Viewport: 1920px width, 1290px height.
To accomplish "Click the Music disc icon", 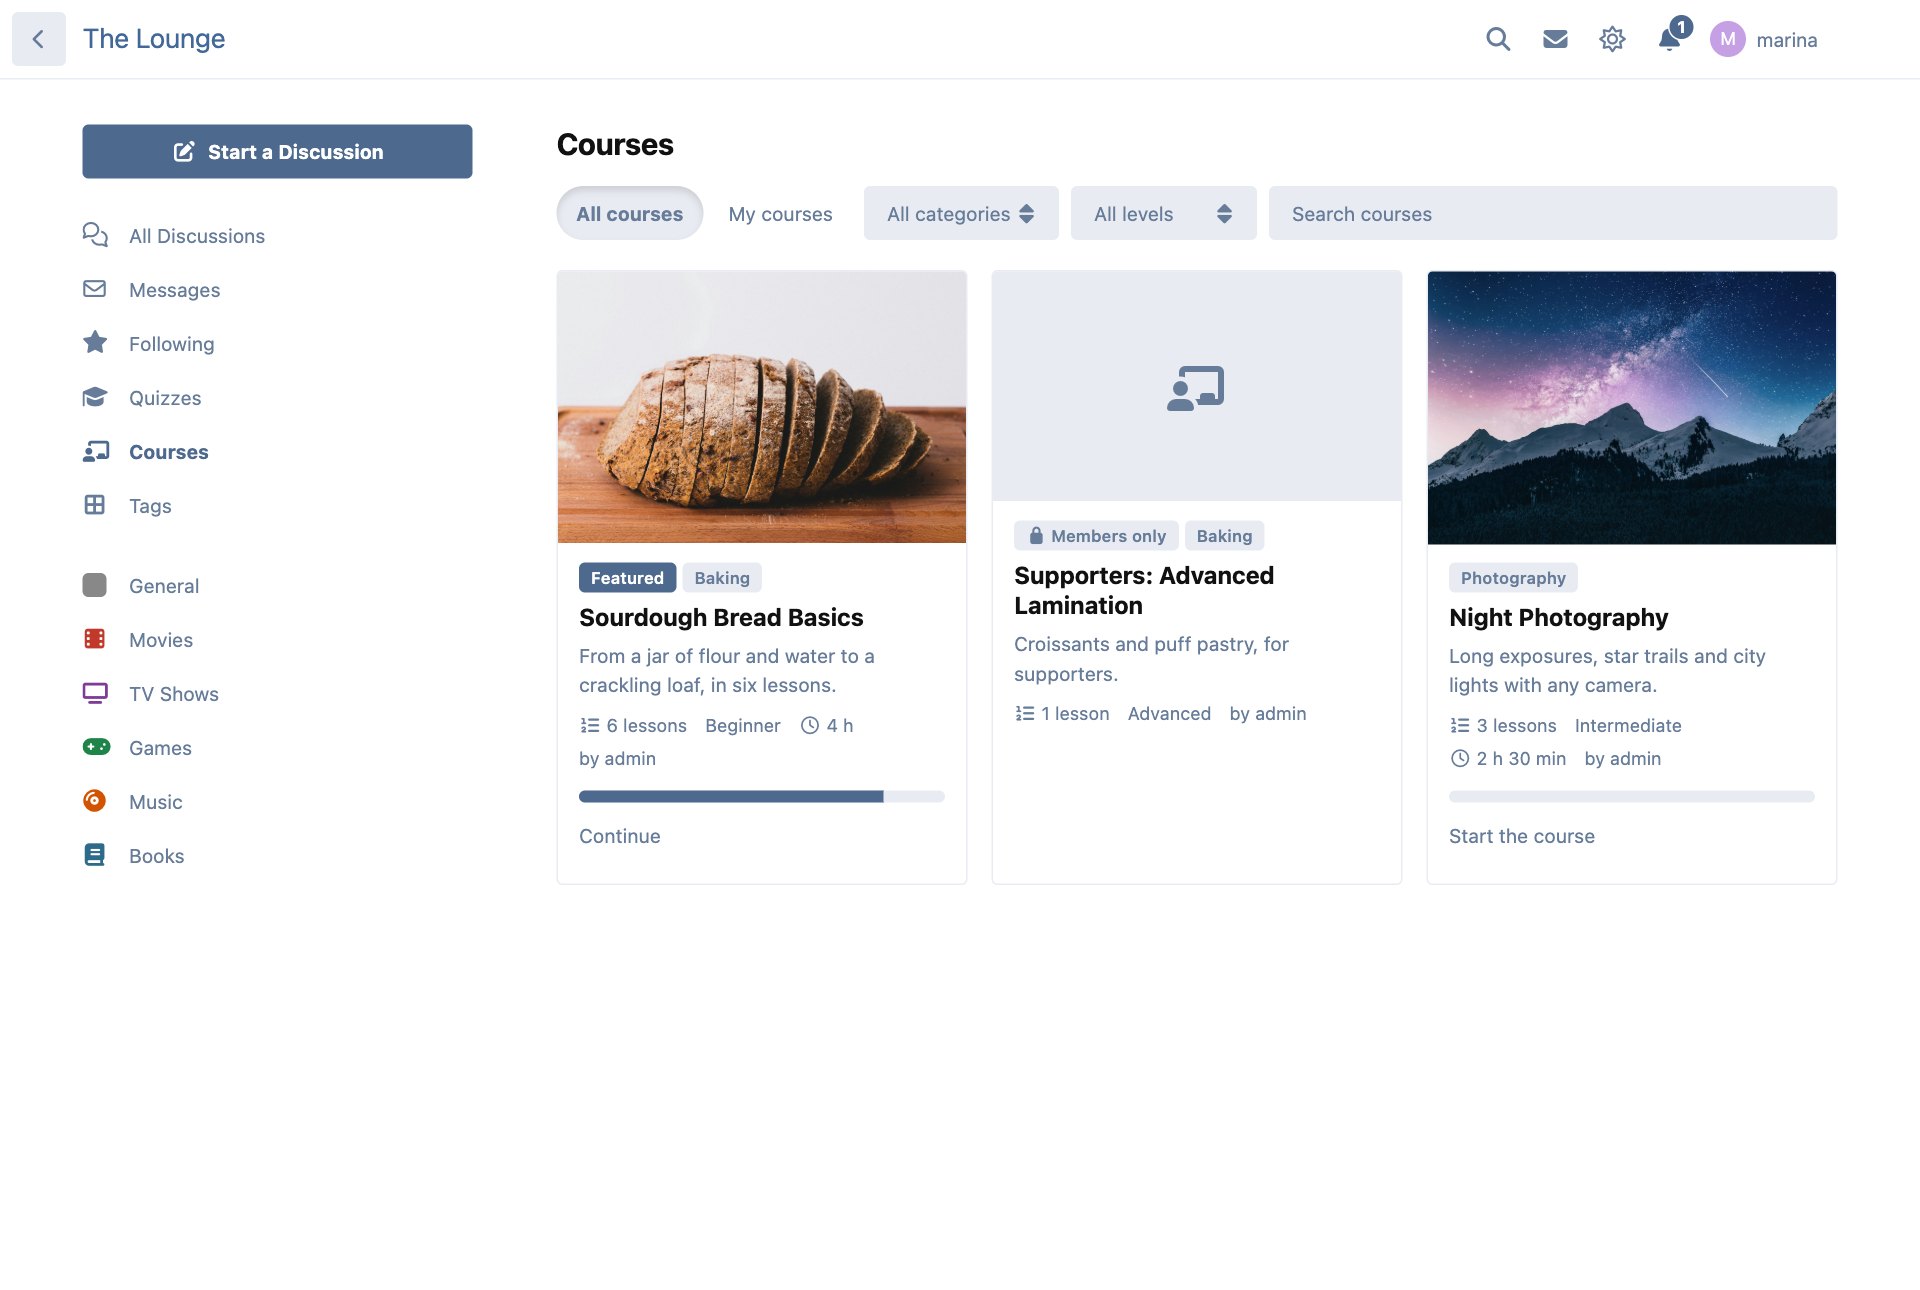I will tap(95, 801).
